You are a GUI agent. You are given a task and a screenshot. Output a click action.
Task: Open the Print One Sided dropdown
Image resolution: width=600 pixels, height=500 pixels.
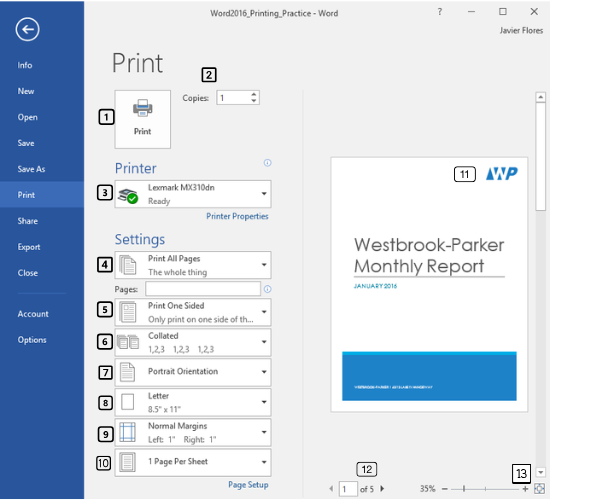click(x=193, y=312)
